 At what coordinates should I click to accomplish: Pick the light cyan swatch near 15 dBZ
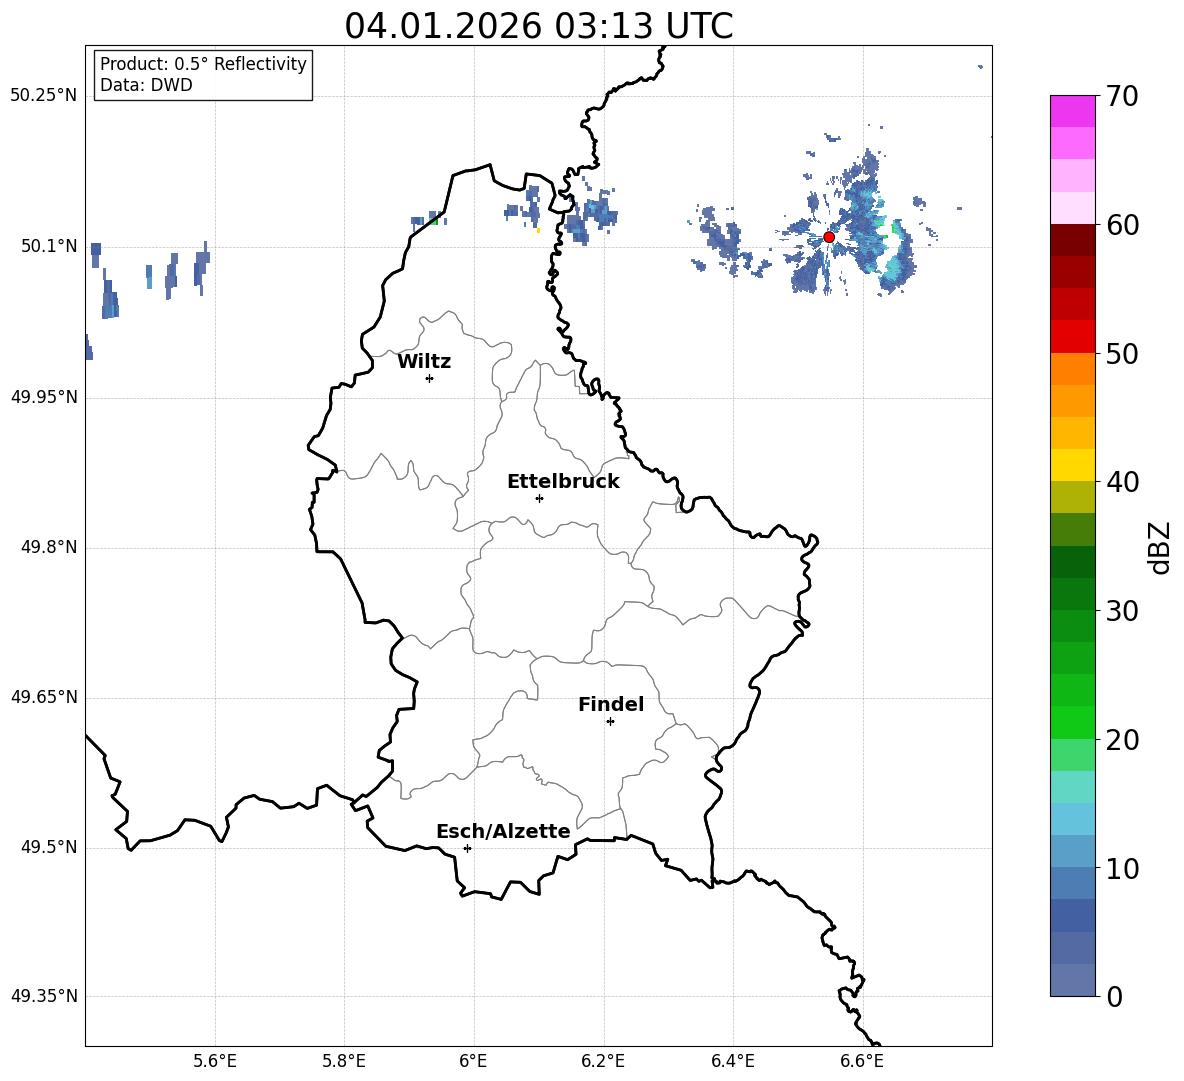(x=1072, y=787)
